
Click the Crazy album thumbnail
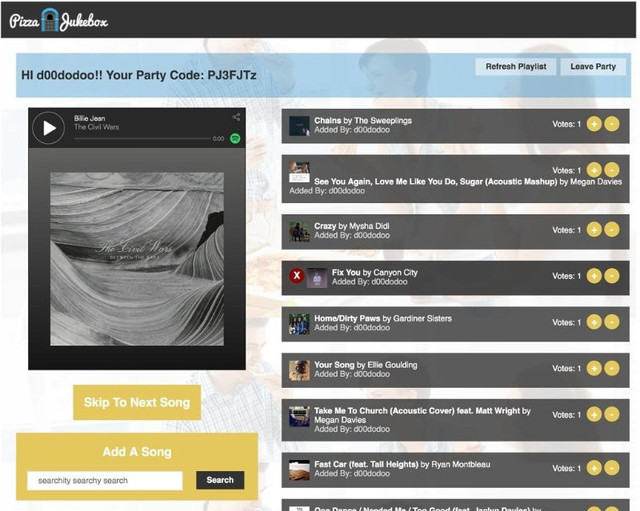(299, 231)
